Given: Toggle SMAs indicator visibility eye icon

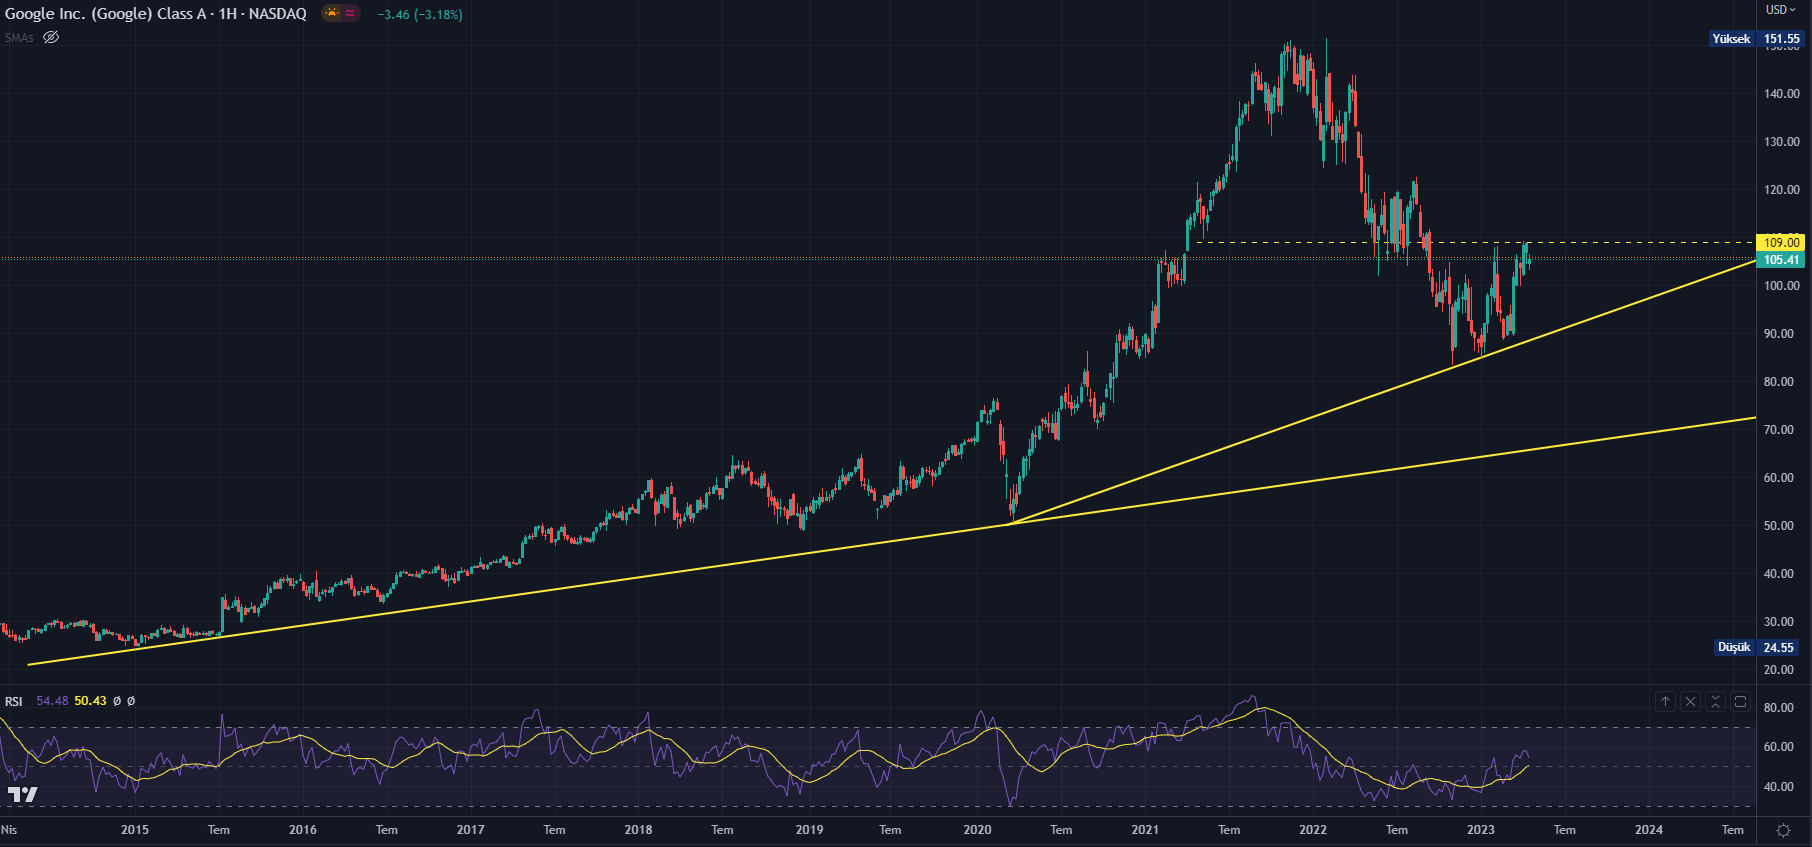Looking at the screenshot, I should click(51, 37).
